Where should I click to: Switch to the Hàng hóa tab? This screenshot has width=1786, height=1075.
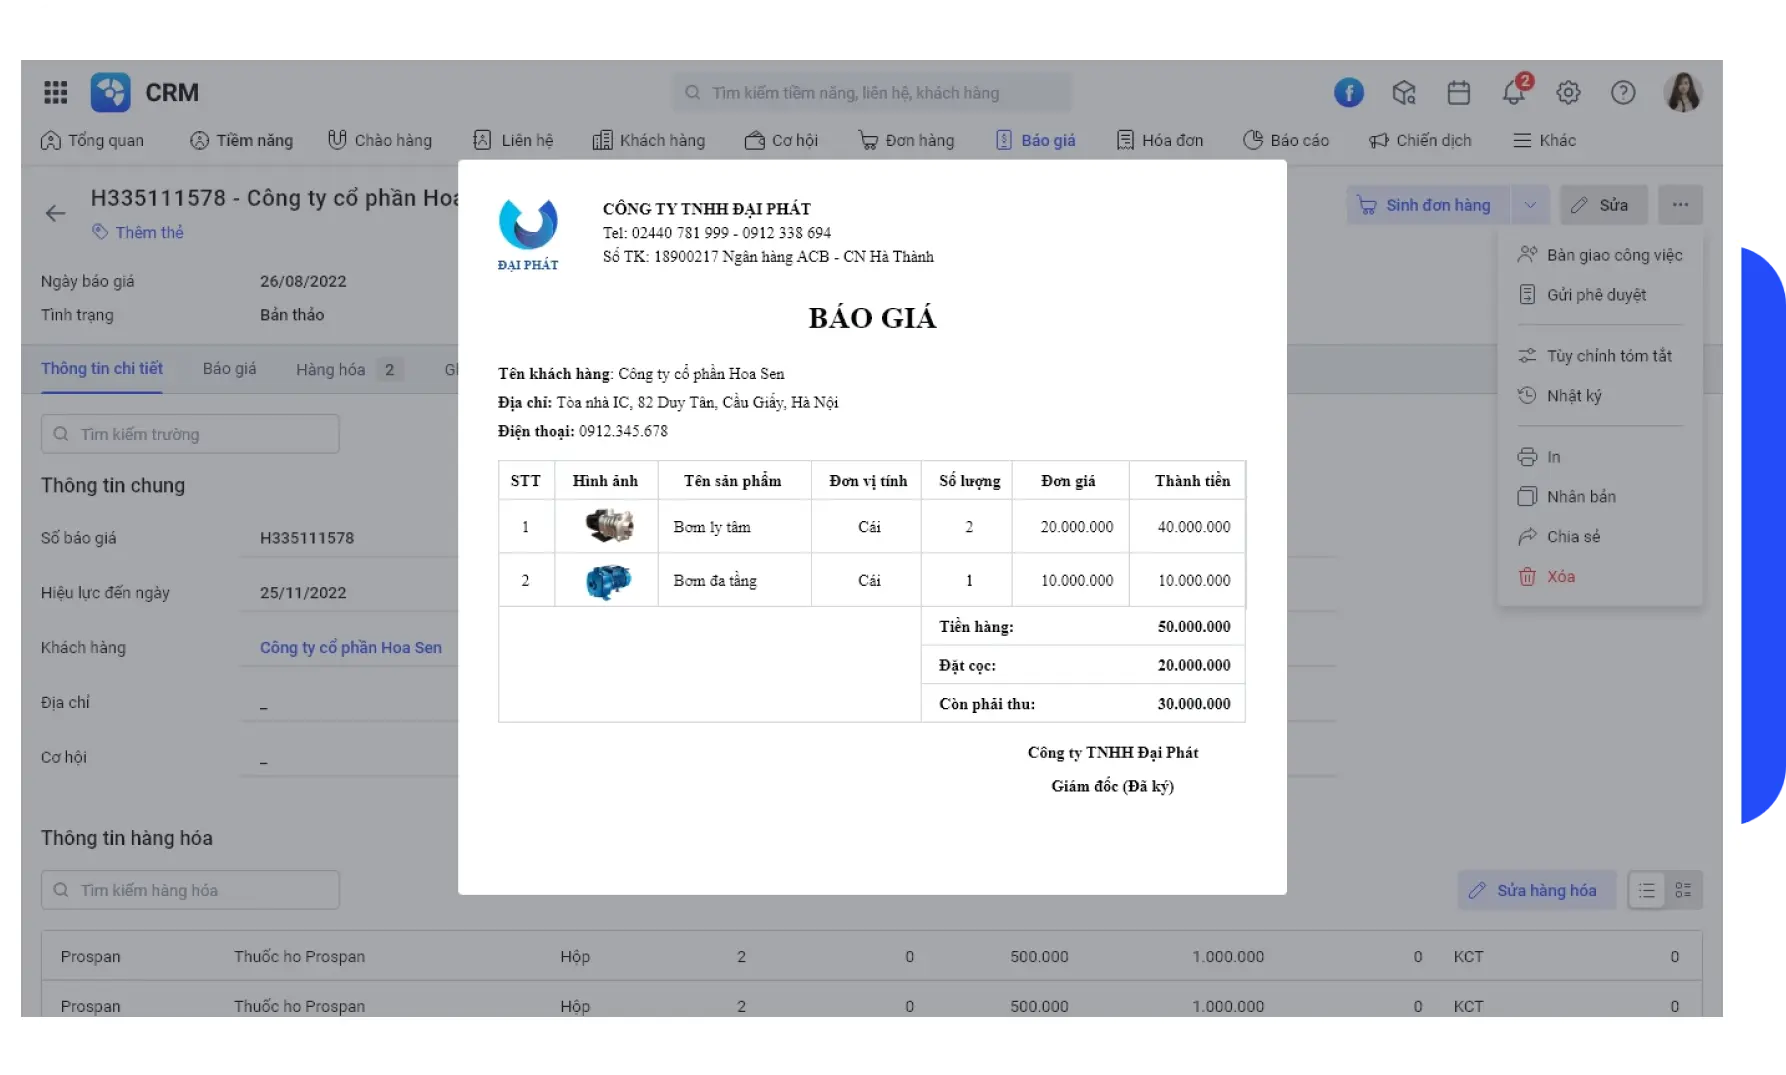pos(330,369)
